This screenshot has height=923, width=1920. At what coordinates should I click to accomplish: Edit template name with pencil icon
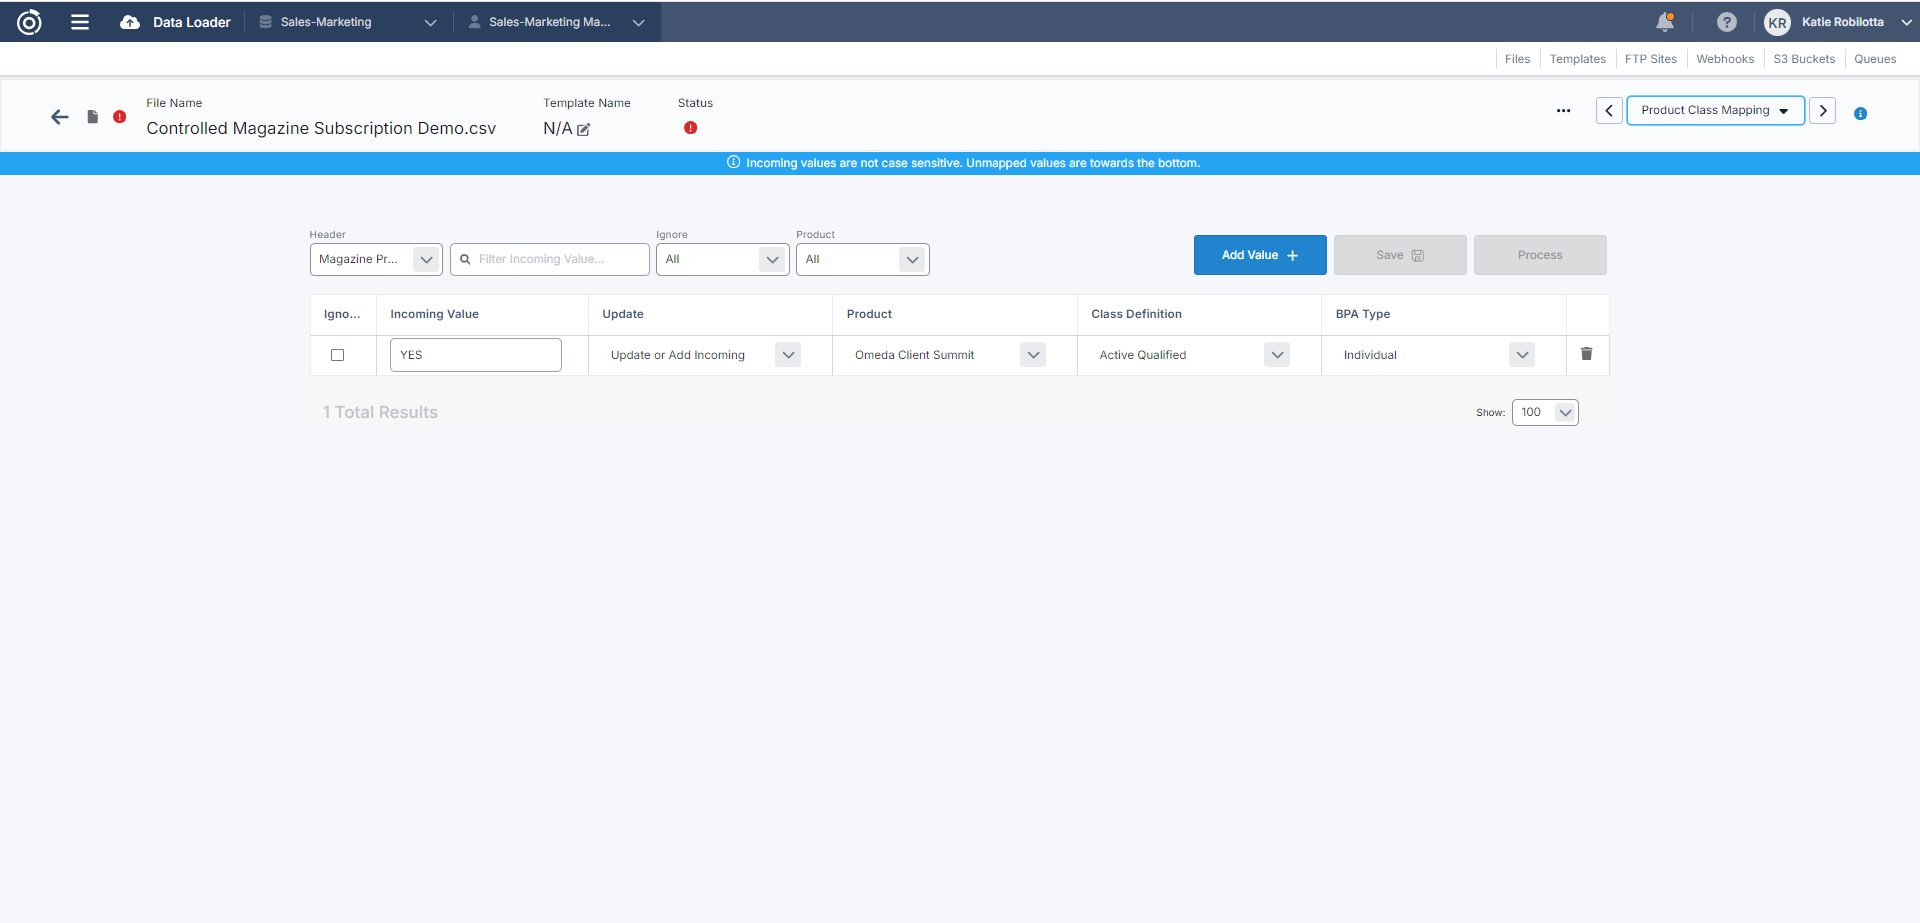pos(584,130)
